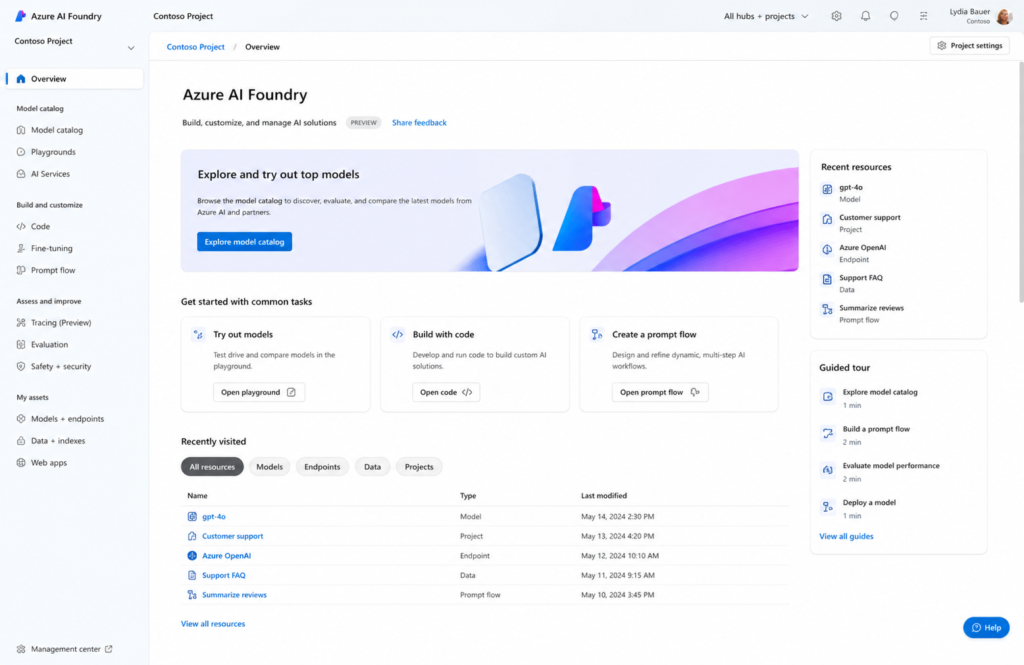
Task: Click the Safety + security shield icon
Action: coord(21,366)
